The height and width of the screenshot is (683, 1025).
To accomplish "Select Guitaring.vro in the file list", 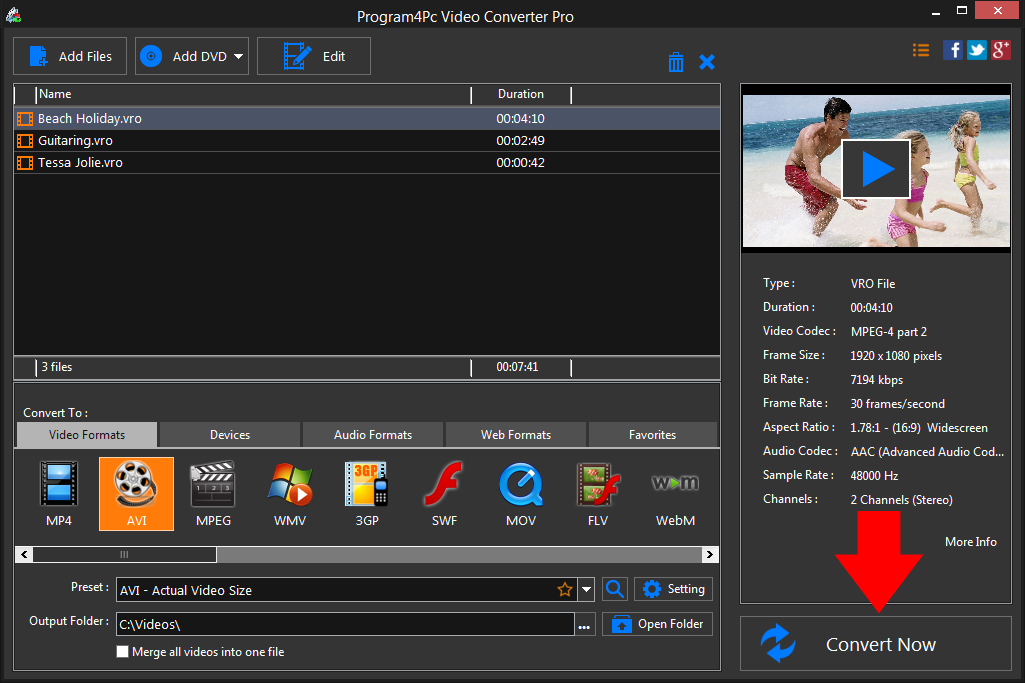I will coord(75,141).
